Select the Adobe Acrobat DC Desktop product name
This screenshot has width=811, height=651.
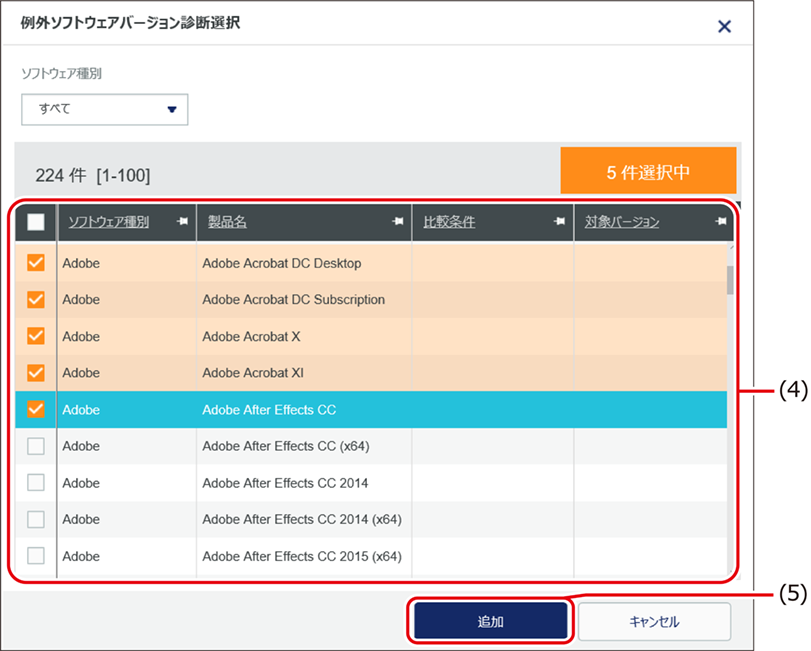pyautogui.click(x=282, y=263)
